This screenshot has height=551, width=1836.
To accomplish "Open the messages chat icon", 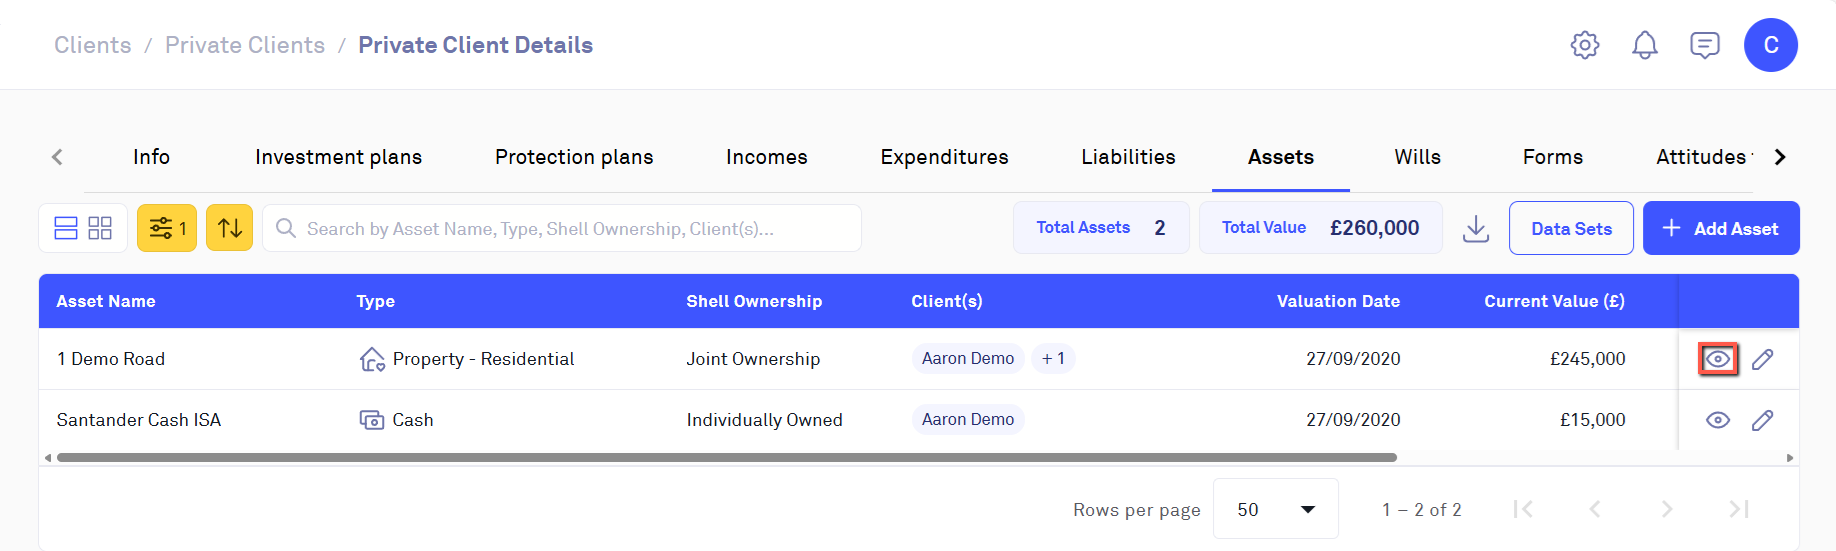I will [1705, 45].
